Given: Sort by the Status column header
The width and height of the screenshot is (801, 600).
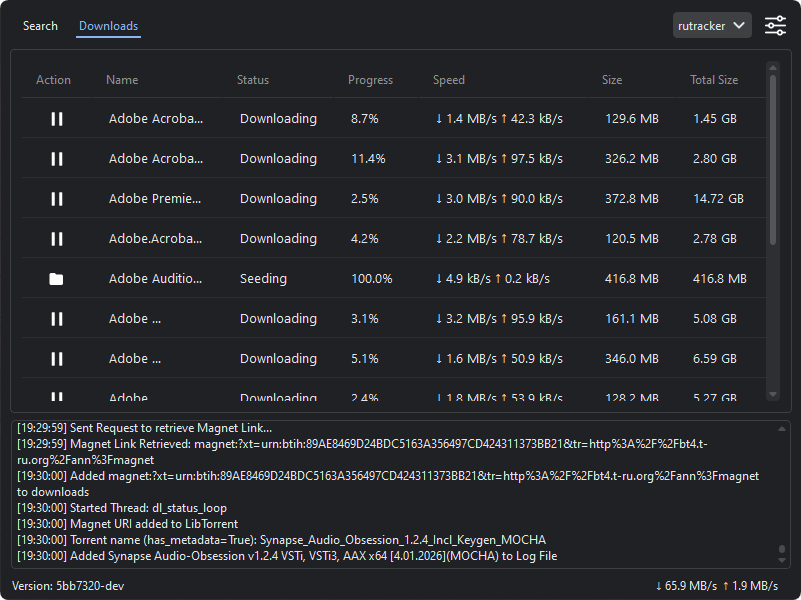Looking at the screenshot, I should coord(253,80).
